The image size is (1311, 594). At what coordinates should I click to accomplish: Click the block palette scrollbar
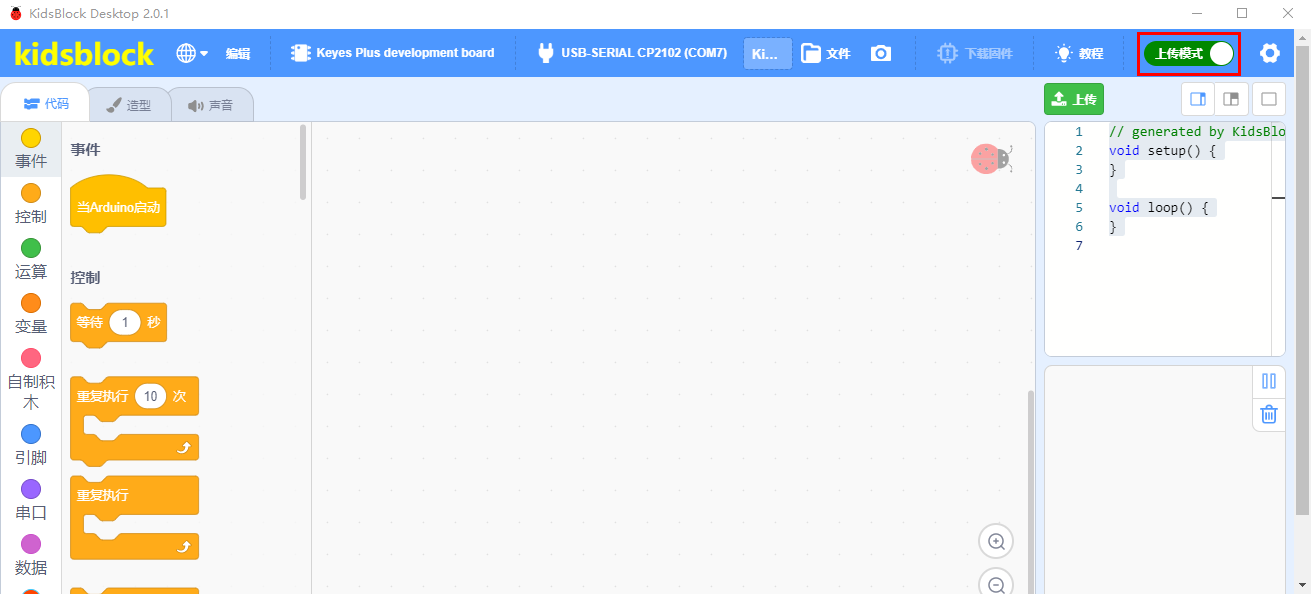(303, 160)
